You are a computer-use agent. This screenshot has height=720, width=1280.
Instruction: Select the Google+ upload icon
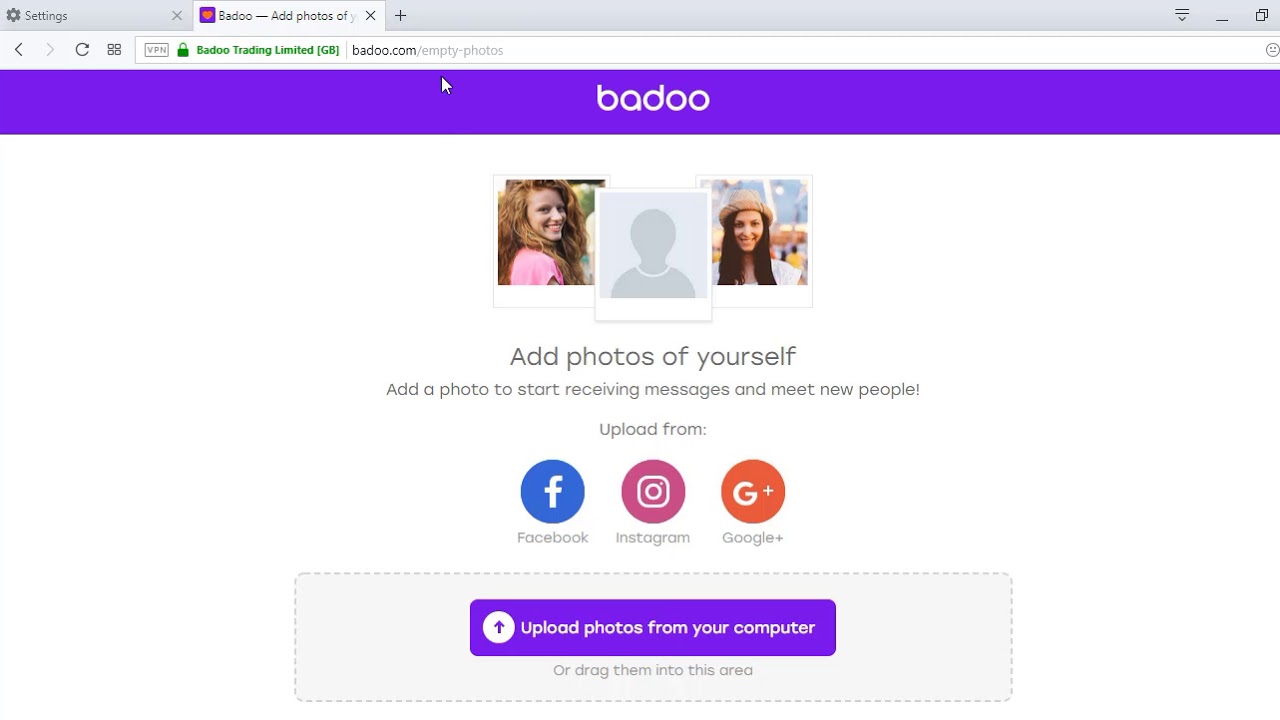(753, 491)
